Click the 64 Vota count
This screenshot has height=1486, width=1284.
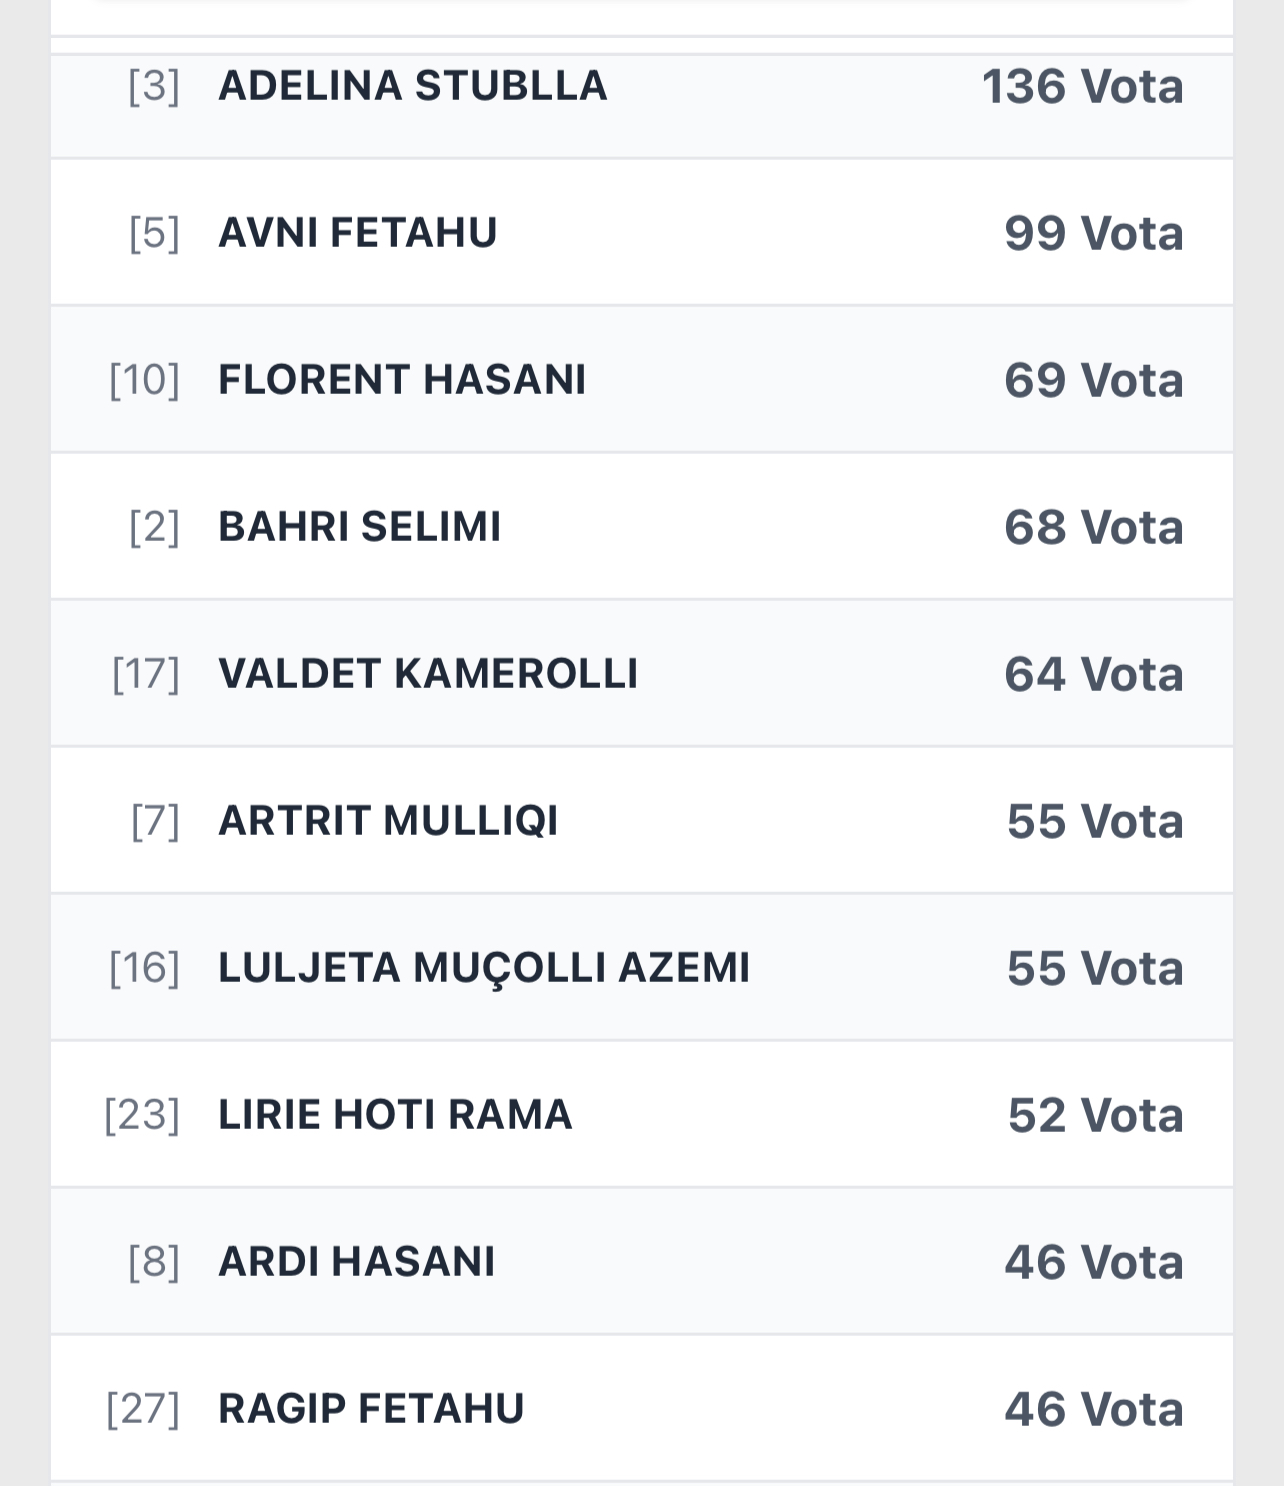[1093, 675]
